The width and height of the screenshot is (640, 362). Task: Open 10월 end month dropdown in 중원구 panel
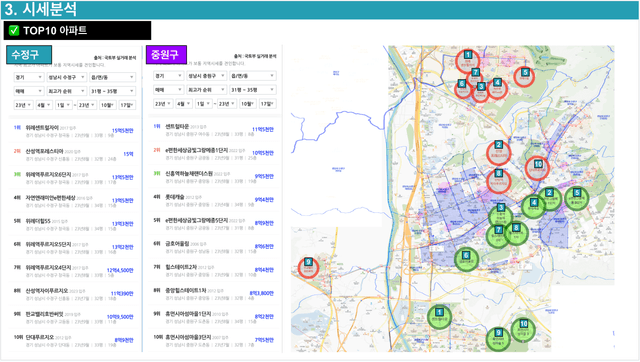point(248,104)
